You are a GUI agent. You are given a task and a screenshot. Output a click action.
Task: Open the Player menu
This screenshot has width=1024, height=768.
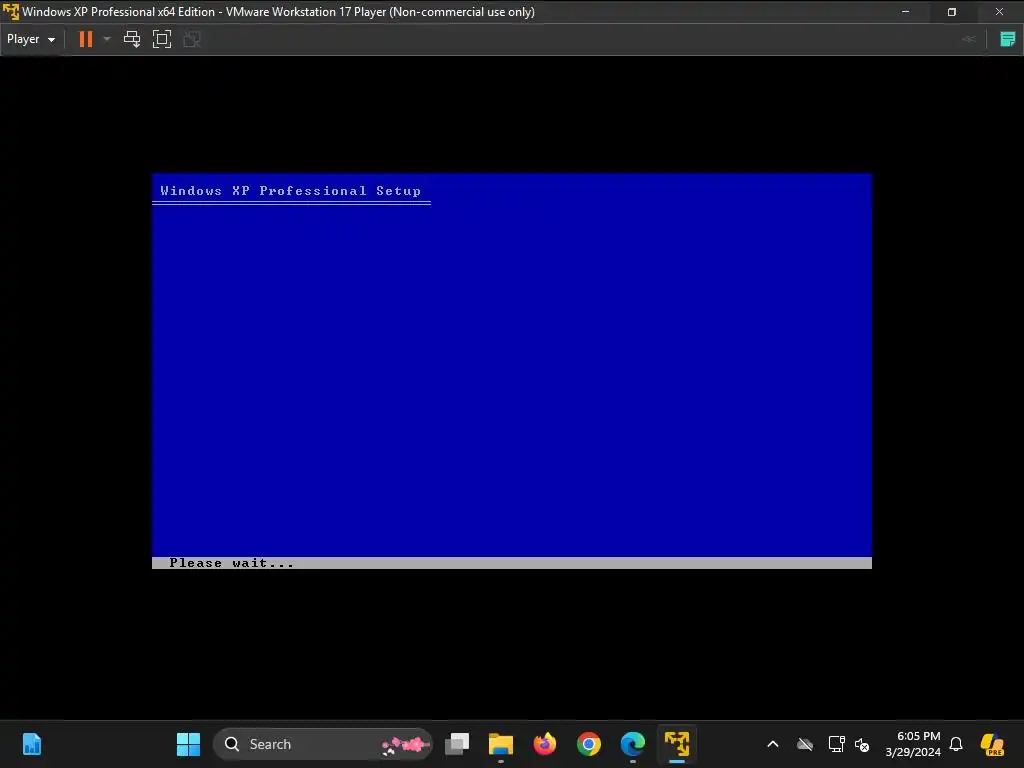[31, 39]
